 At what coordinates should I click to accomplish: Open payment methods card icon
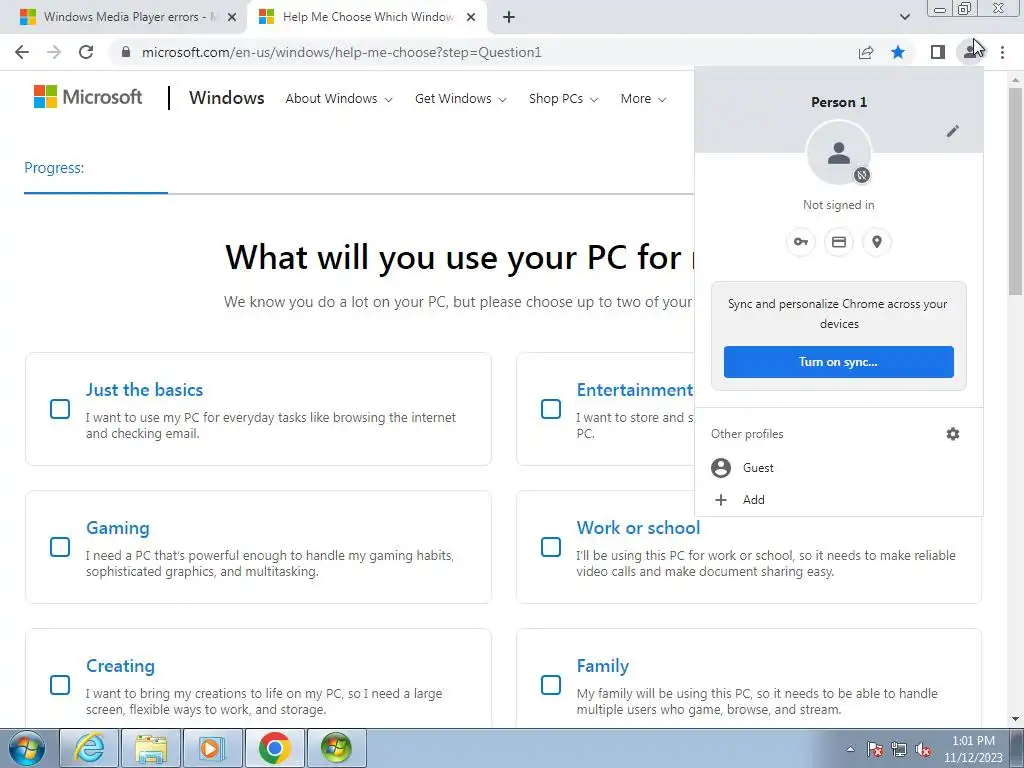coord(839,242)
